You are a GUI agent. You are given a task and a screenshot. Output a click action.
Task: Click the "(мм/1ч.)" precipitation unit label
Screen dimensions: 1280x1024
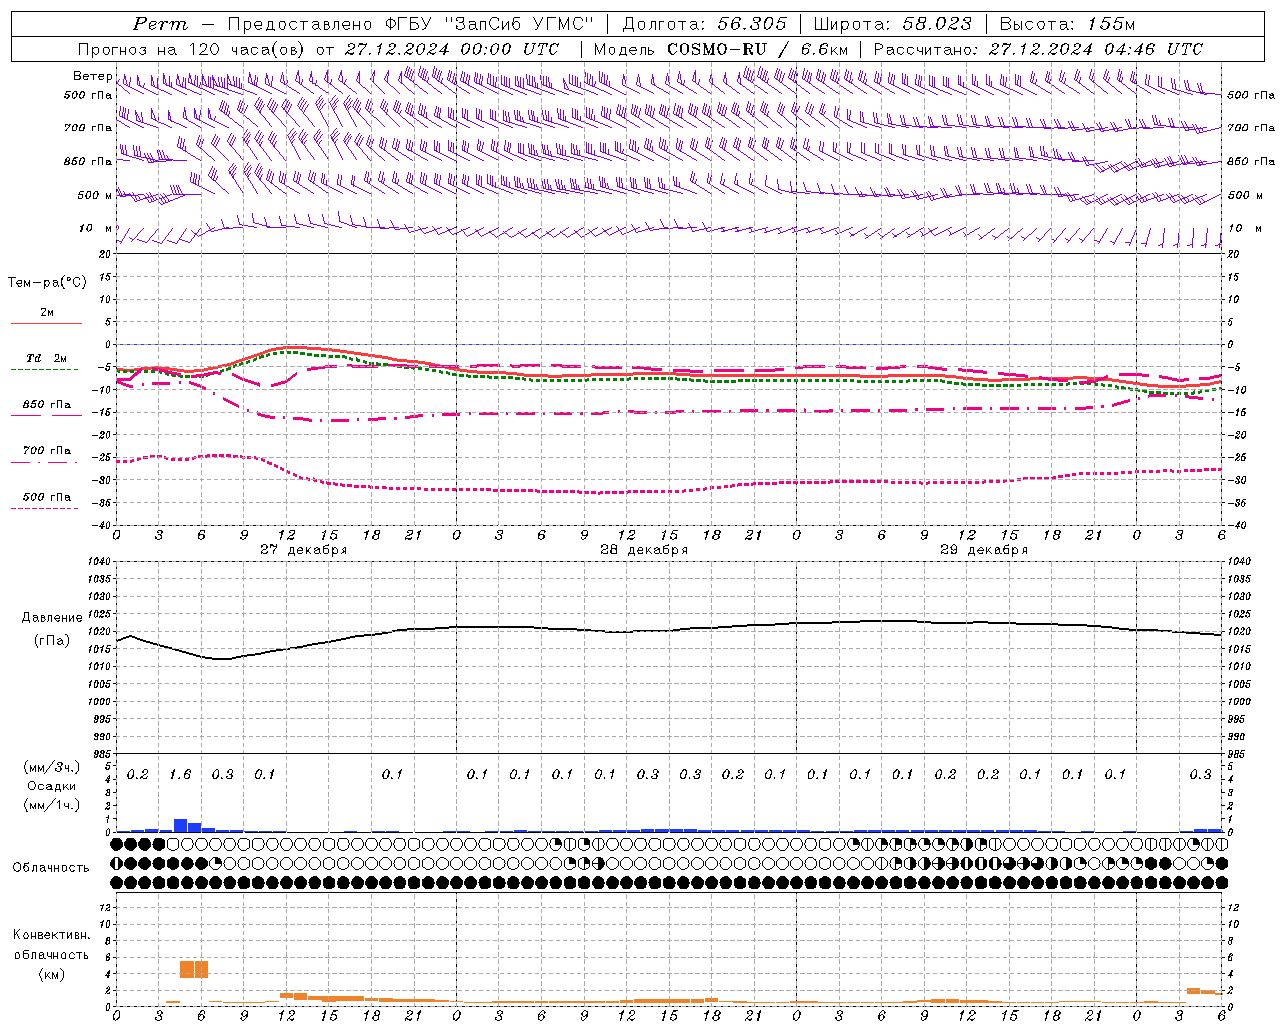pos(50,805)
